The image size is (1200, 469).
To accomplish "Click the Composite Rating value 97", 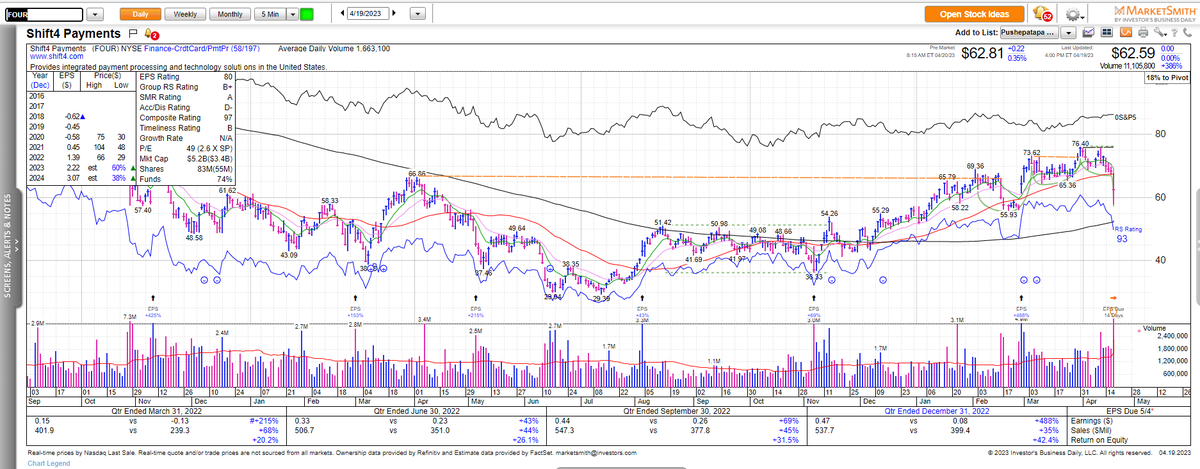I will coord(228,120).
